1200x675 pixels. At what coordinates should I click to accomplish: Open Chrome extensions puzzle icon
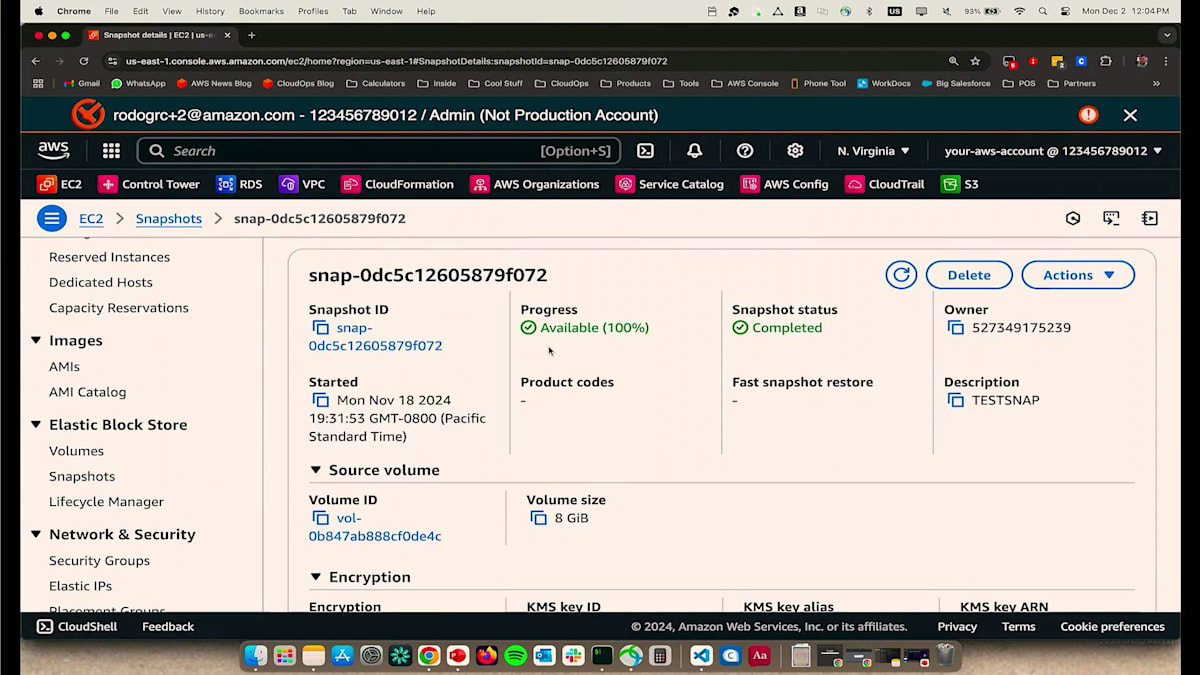pos(1105,61)
